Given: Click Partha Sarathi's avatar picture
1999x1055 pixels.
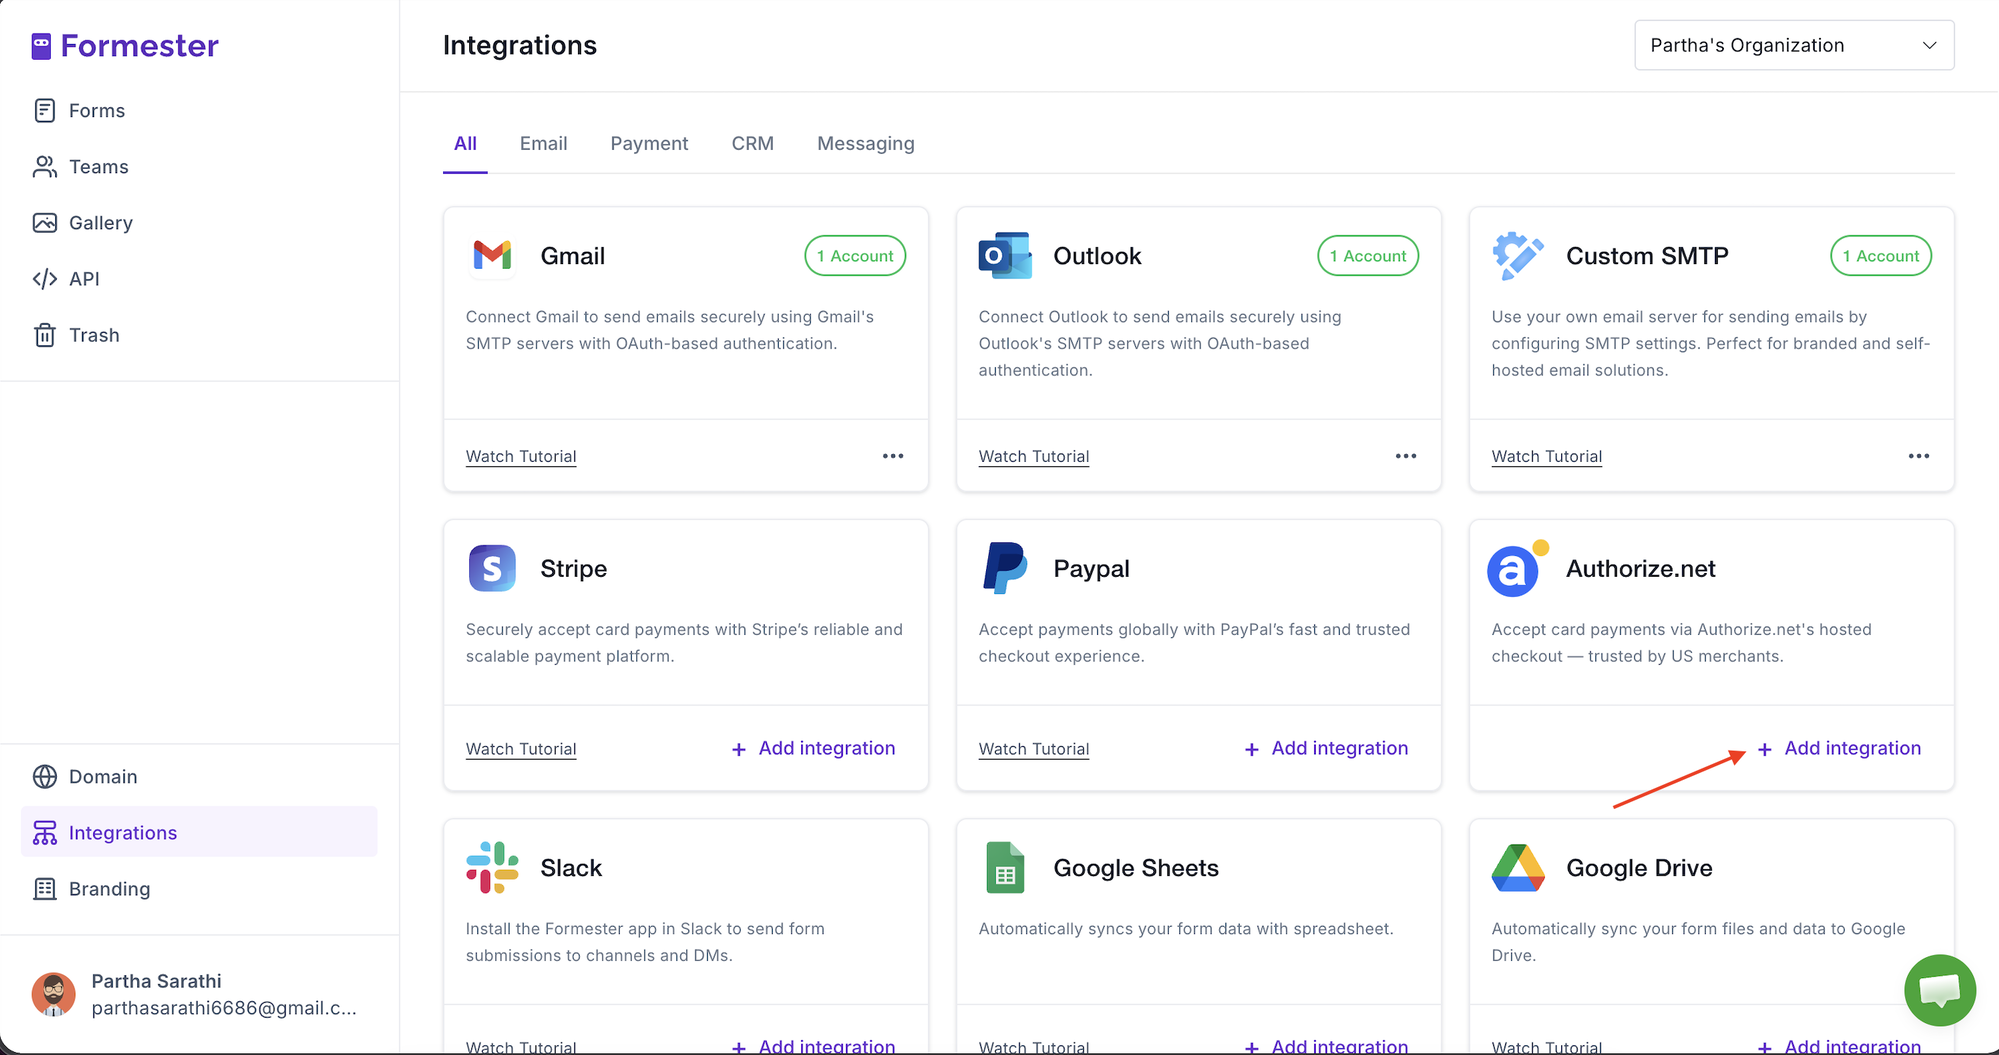Looking at the screenshot, I should (x=54, y=994).
